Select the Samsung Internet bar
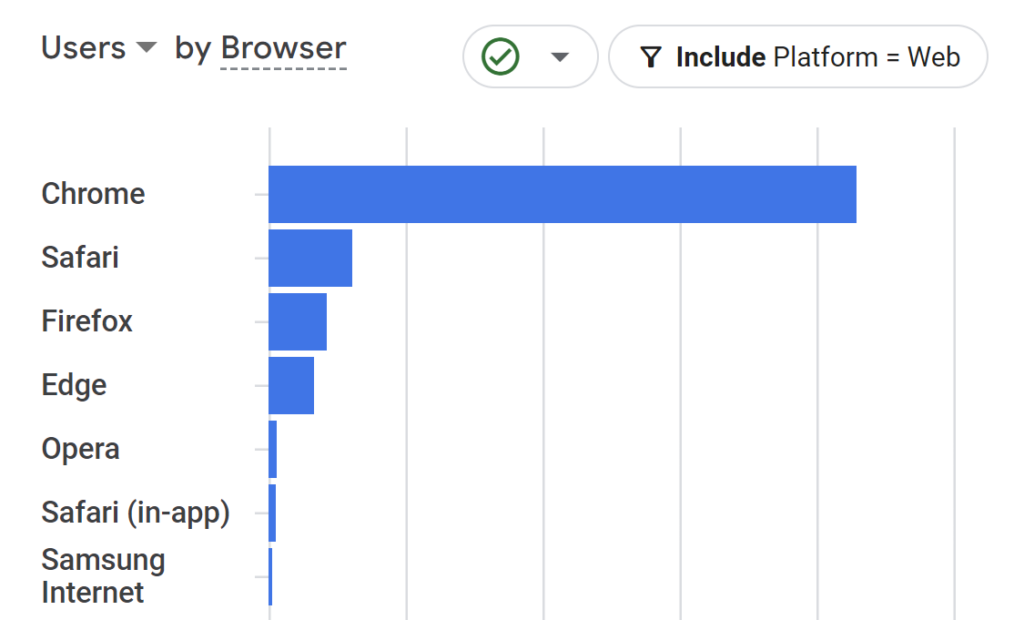This screenshot has width=1024, height=620. point(270,576)
